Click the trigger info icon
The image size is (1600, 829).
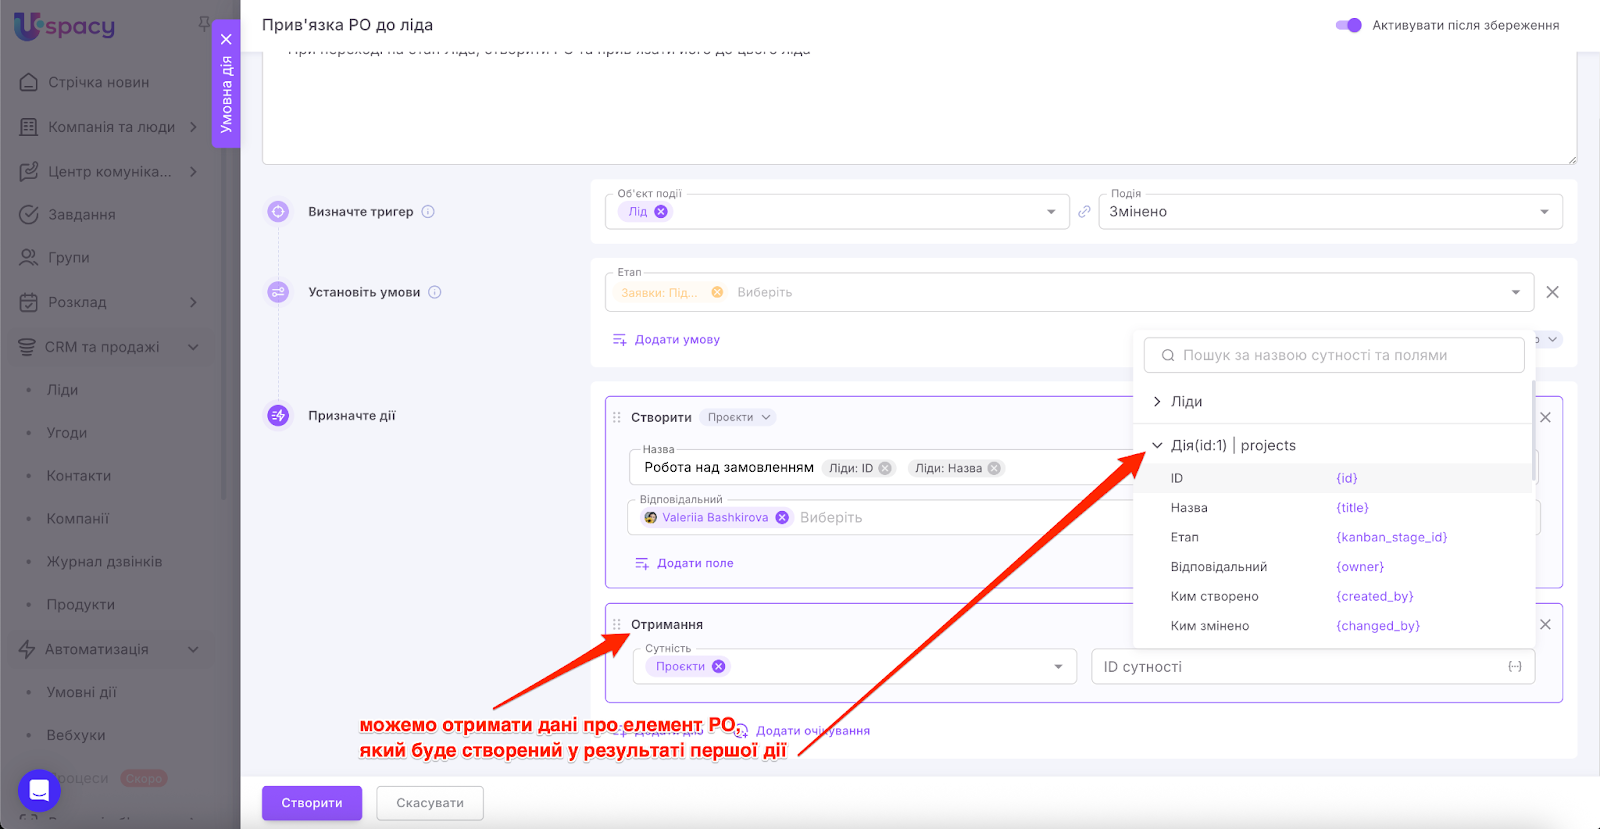click(428, 212)
